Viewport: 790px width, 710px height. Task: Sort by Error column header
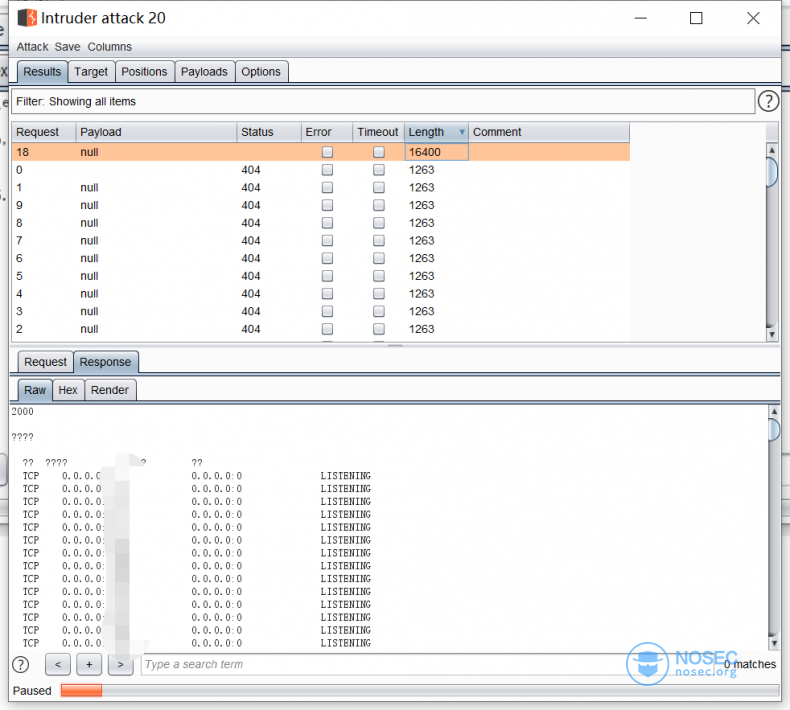point(327,132)
